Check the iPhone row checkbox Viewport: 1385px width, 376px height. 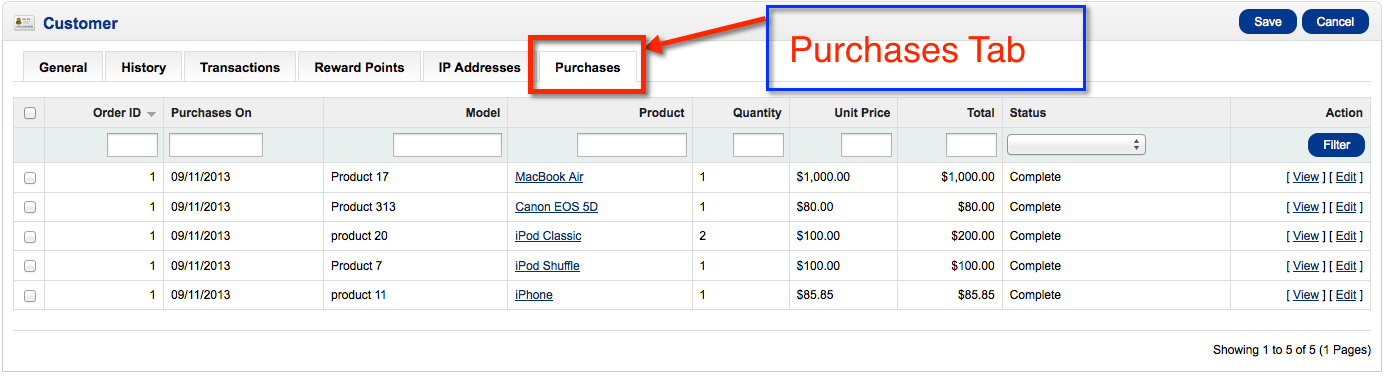[x=30, y=295]
